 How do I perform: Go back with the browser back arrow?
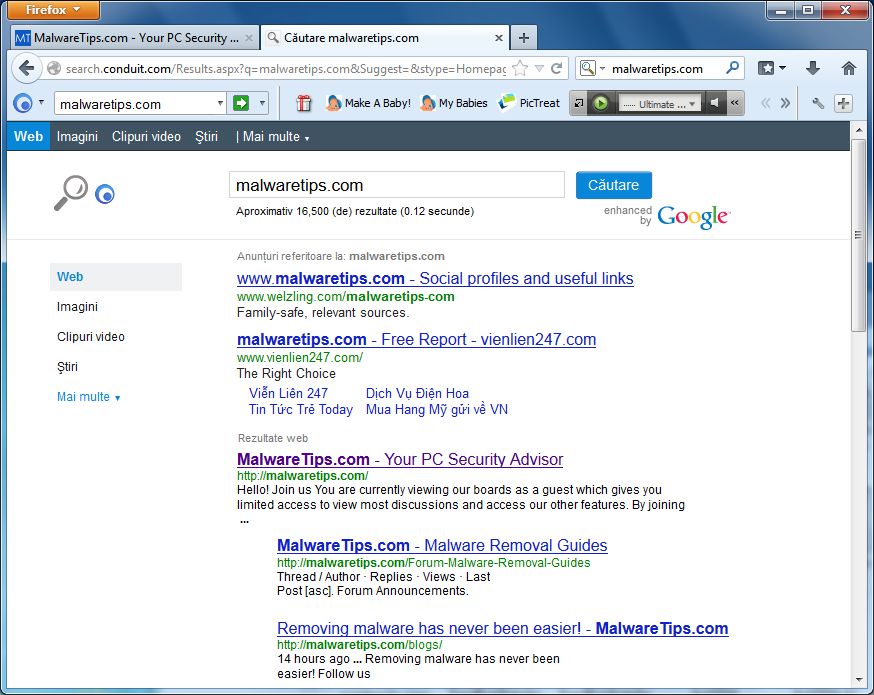[26, 69]
